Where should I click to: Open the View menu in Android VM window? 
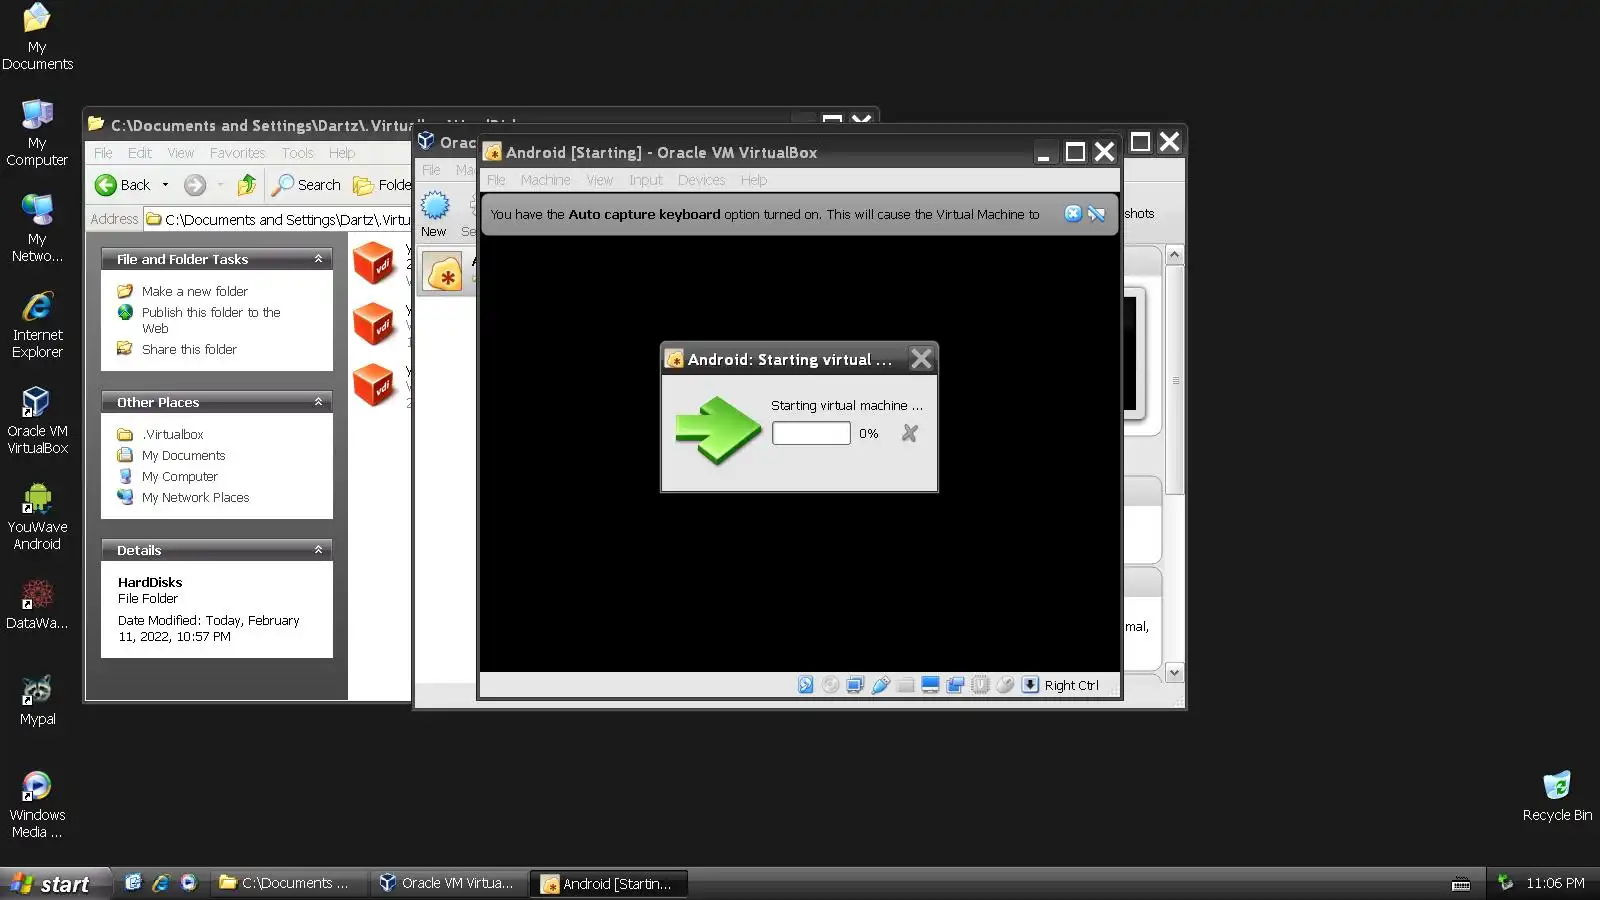tap(600, 180)
